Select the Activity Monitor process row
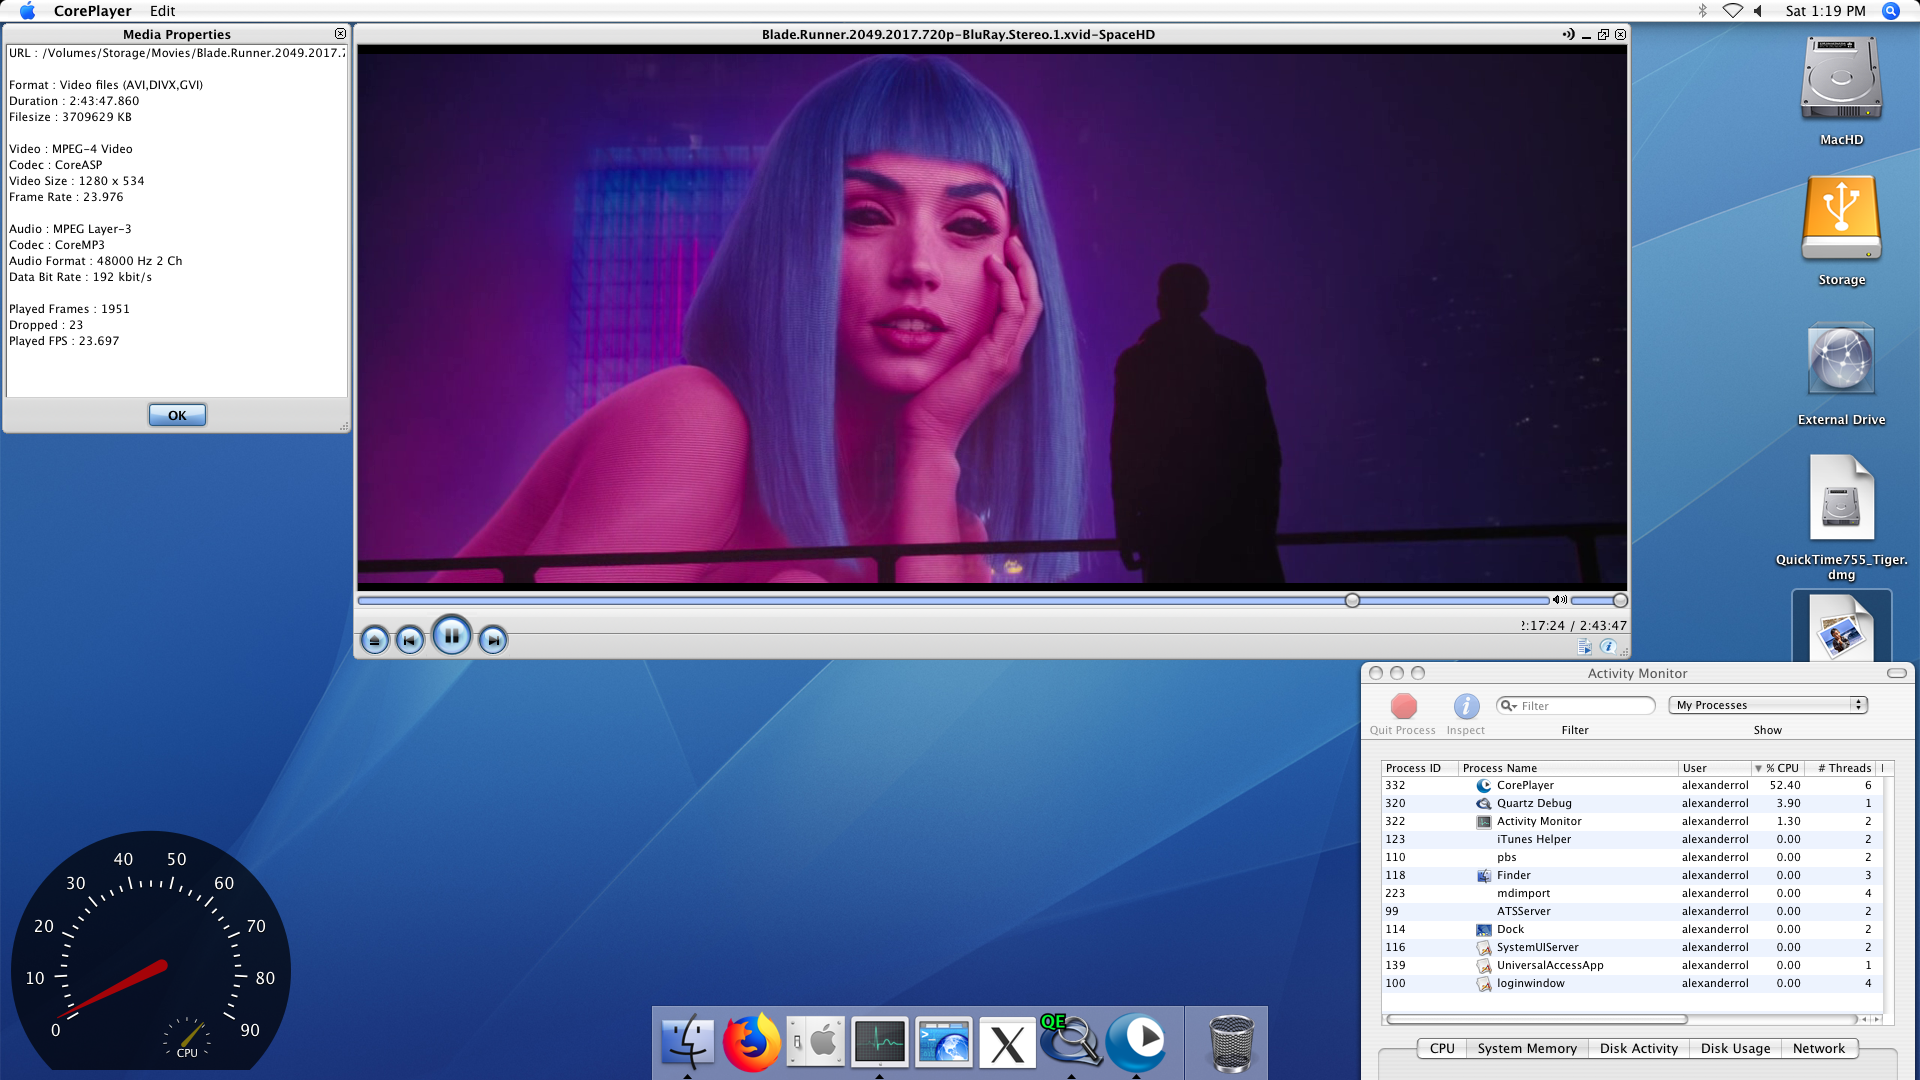The height and width of the screenshot is (1080, 1920). click(1631, 821)
